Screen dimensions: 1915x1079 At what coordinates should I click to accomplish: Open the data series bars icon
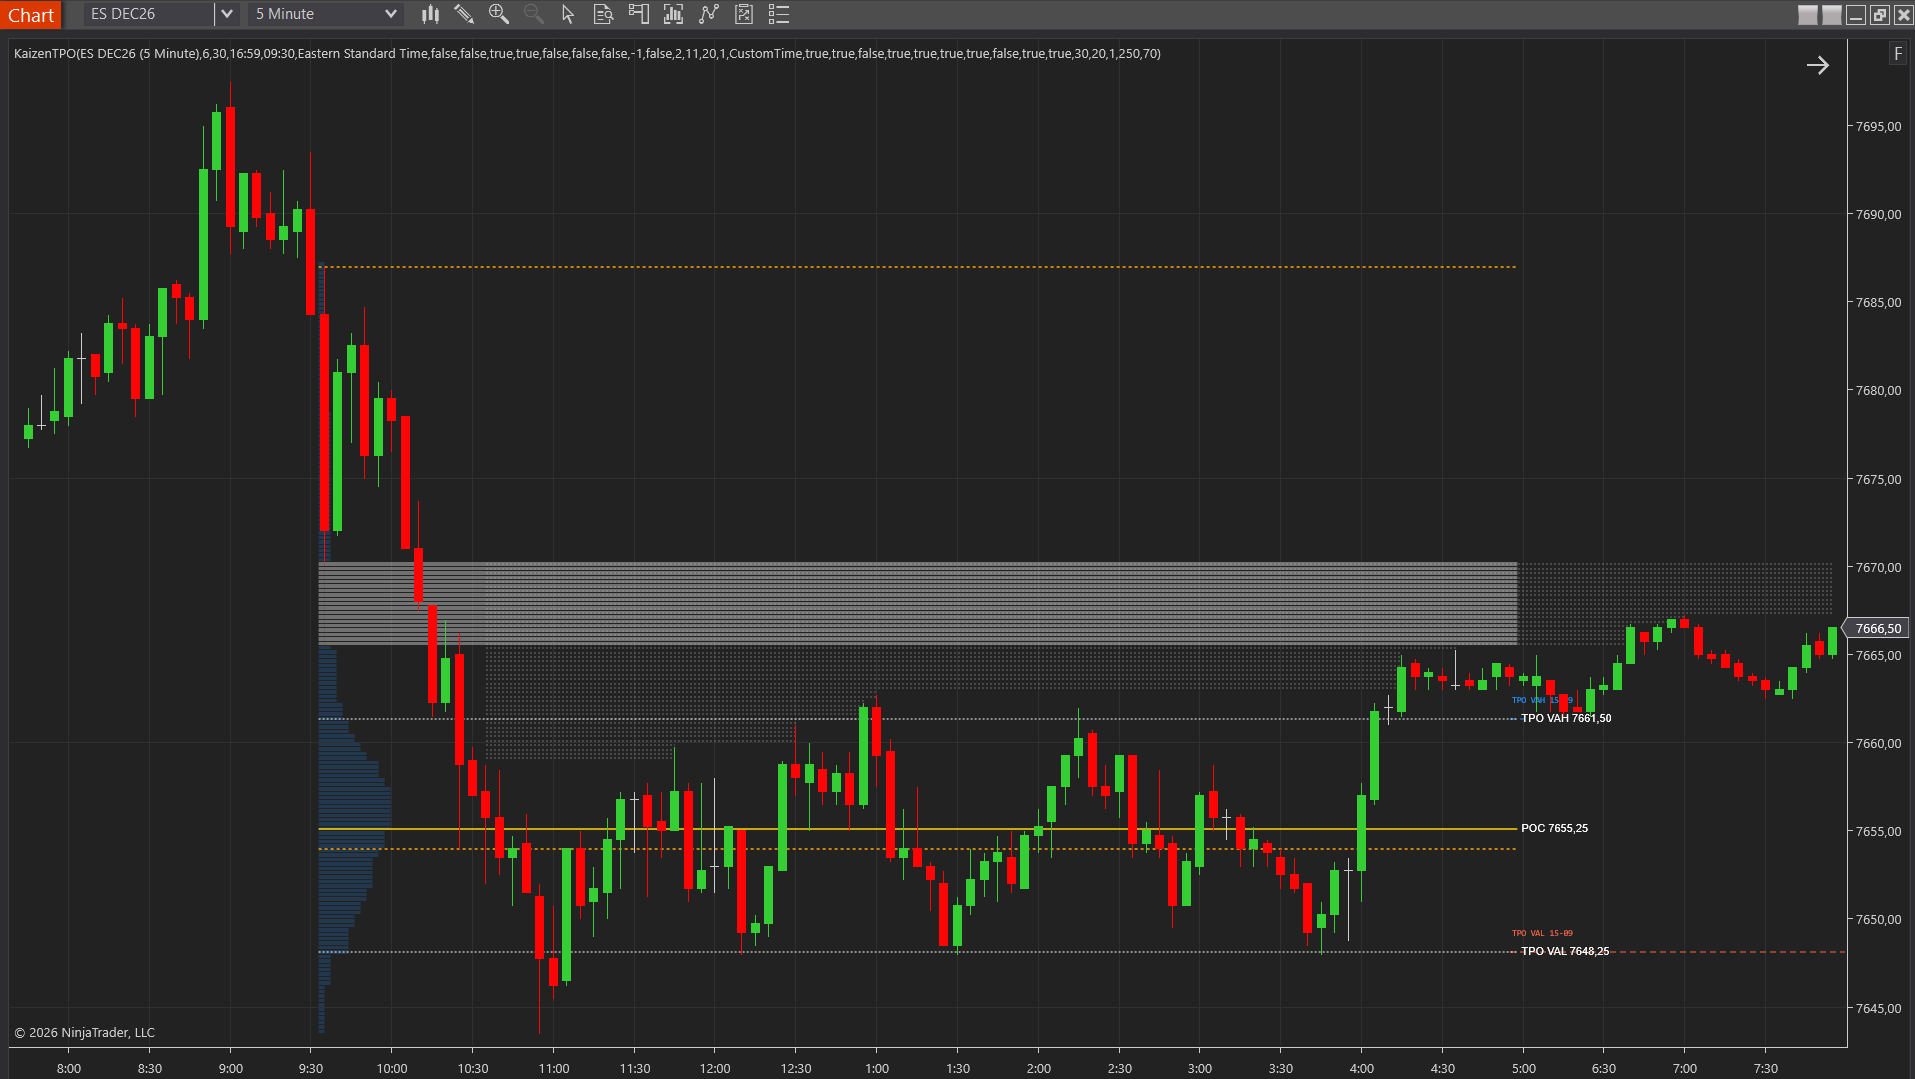pos(673,14)
